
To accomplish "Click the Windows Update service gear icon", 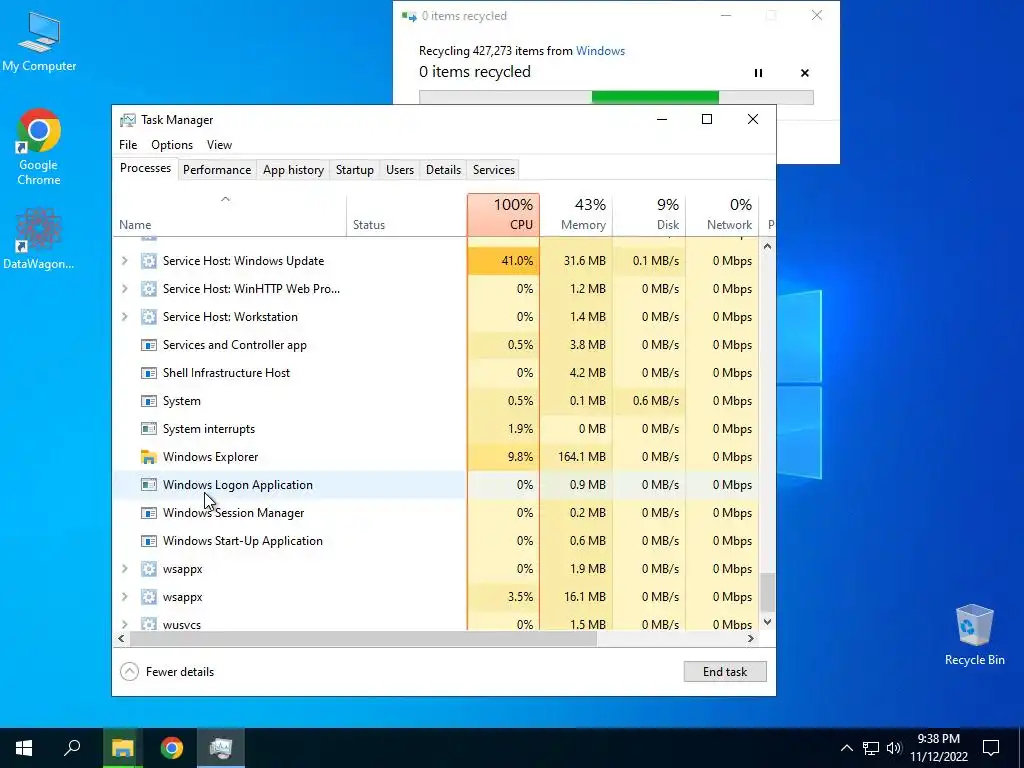I will [x=149, y=261].
